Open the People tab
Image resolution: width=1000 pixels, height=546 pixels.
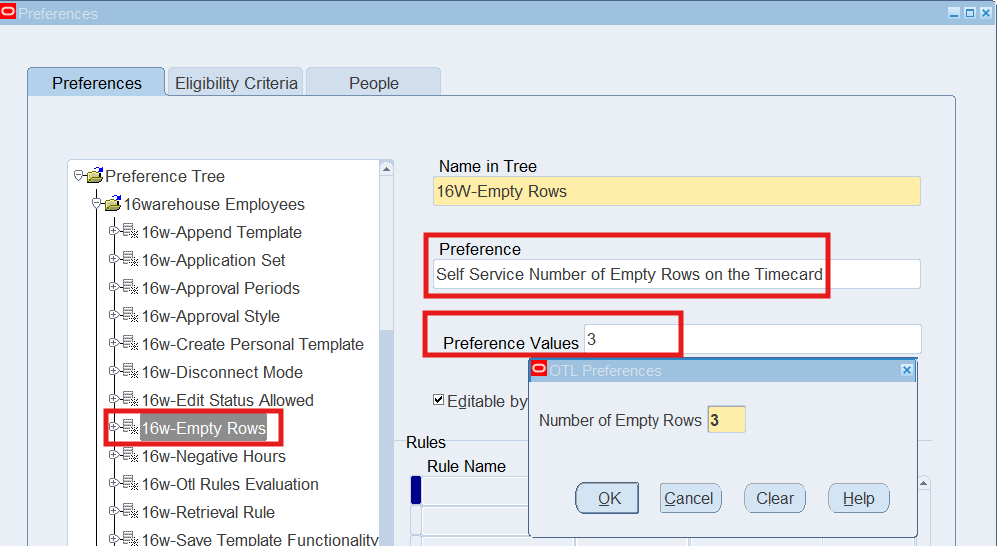tap(373, 83)
